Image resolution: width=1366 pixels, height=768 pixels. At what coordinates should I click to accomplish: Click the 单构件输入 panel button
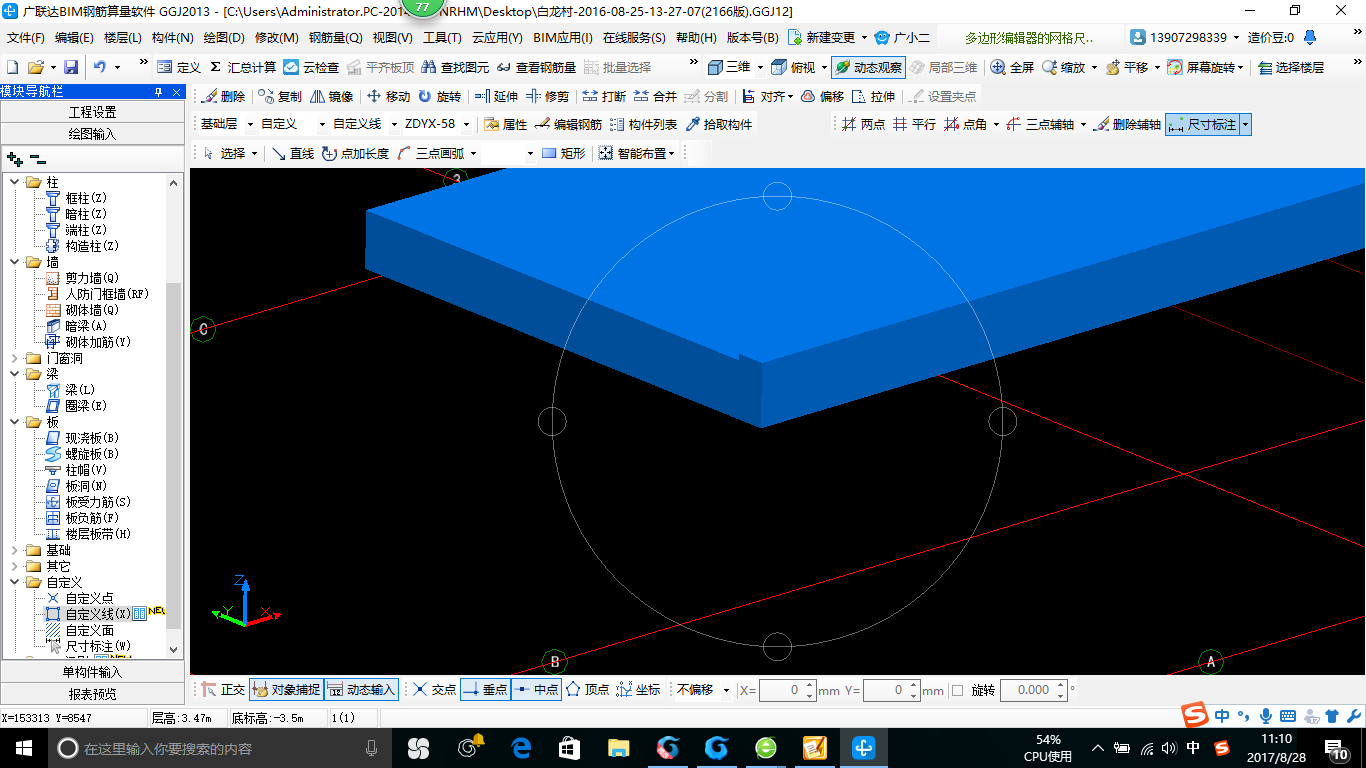coord(92,672)
